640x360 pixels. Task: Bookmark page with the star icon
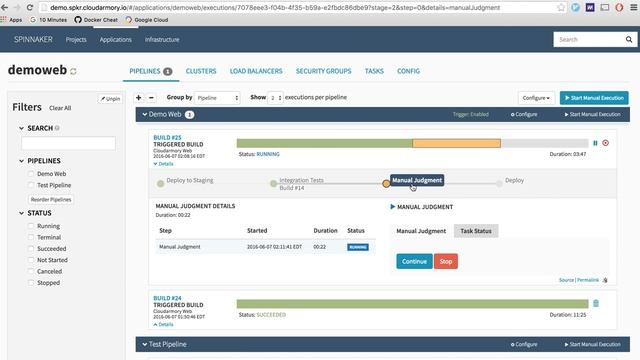[x=561, y=7]
